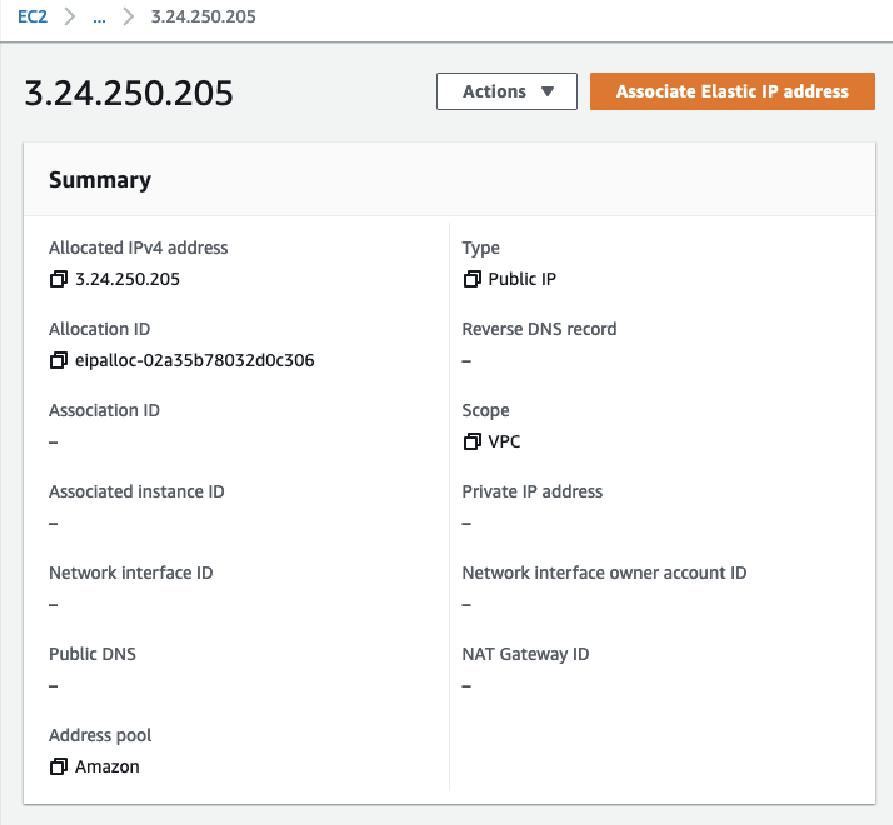Click the eipalloc-02a35b78032d0c306 text

tap(195, 360)
